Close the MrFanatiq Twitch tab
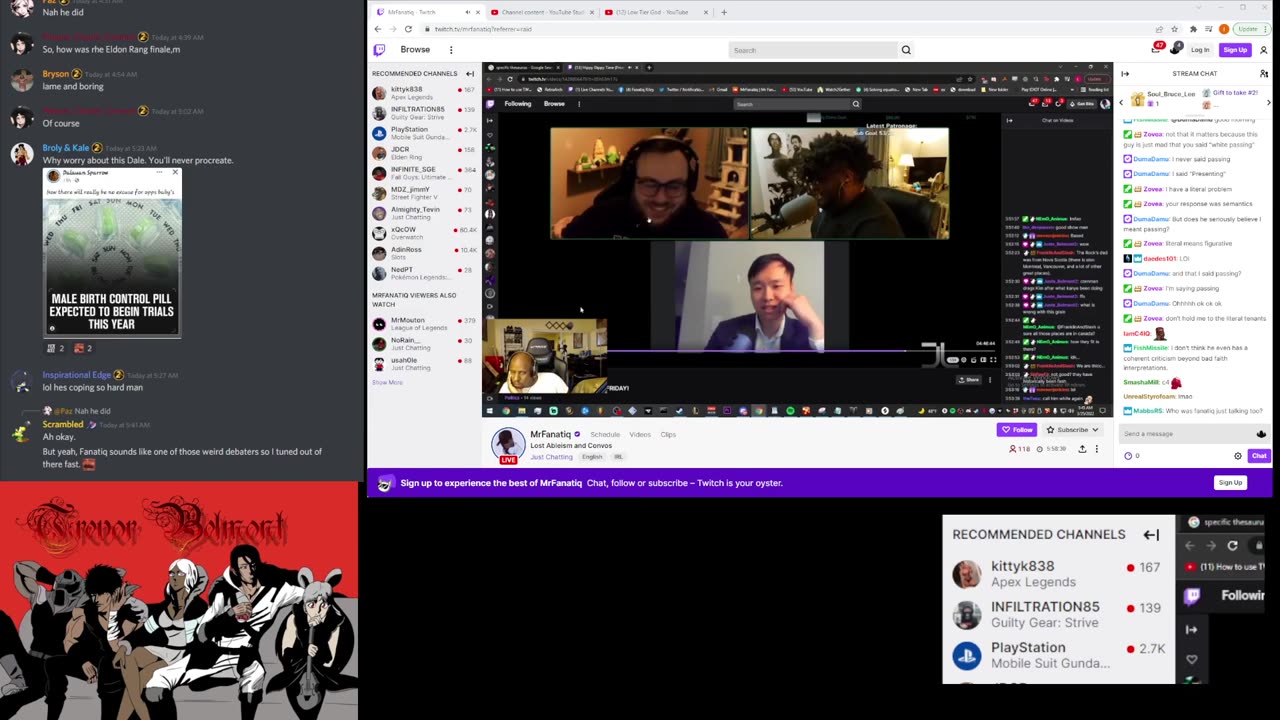The height and width of the screenshot is (720, 1280). point(478,12)
